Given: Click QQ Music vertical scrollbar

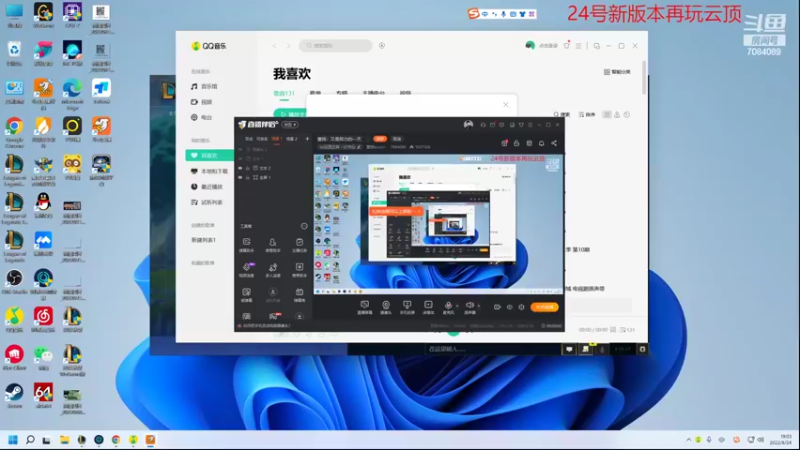Looking at the screenshot, I should [x=644, y=78].
